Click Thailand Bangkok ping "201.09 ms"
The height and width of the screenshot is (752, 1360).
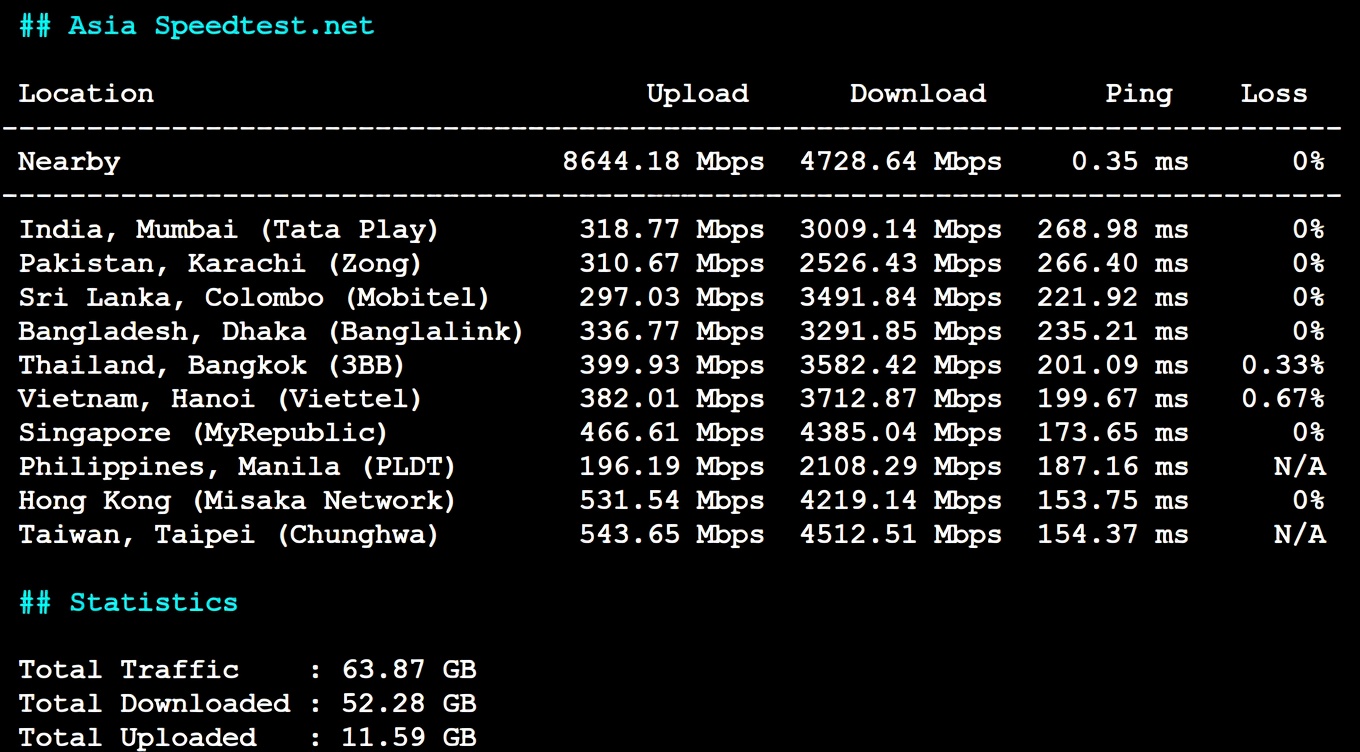coord(1113,366)
